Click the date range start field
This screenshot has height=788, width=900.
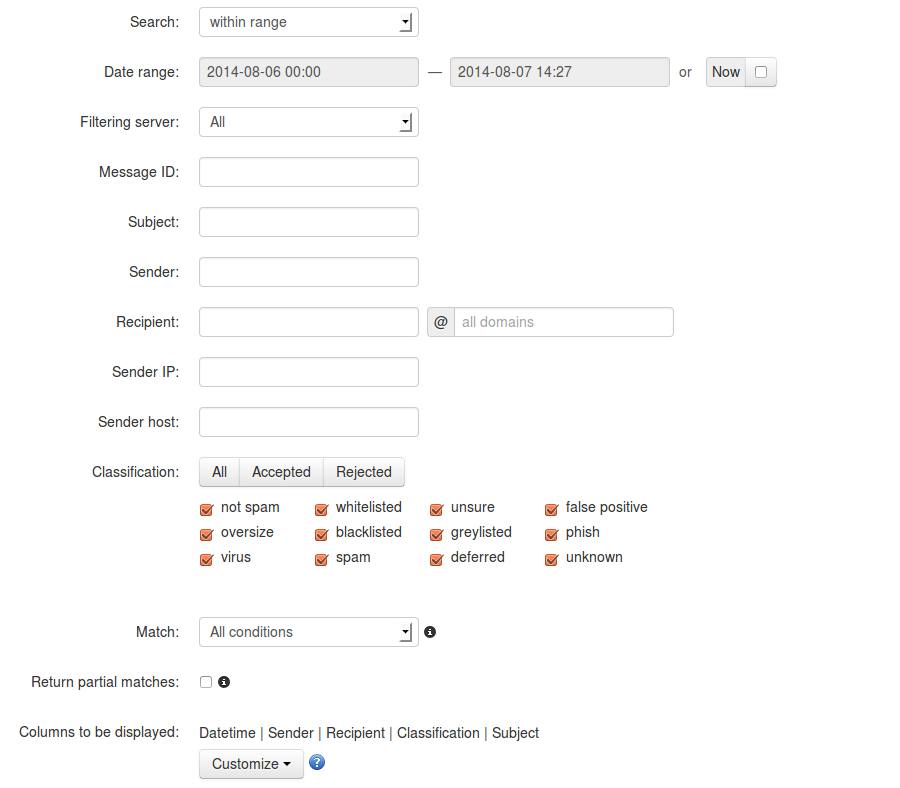click(308, 72)
